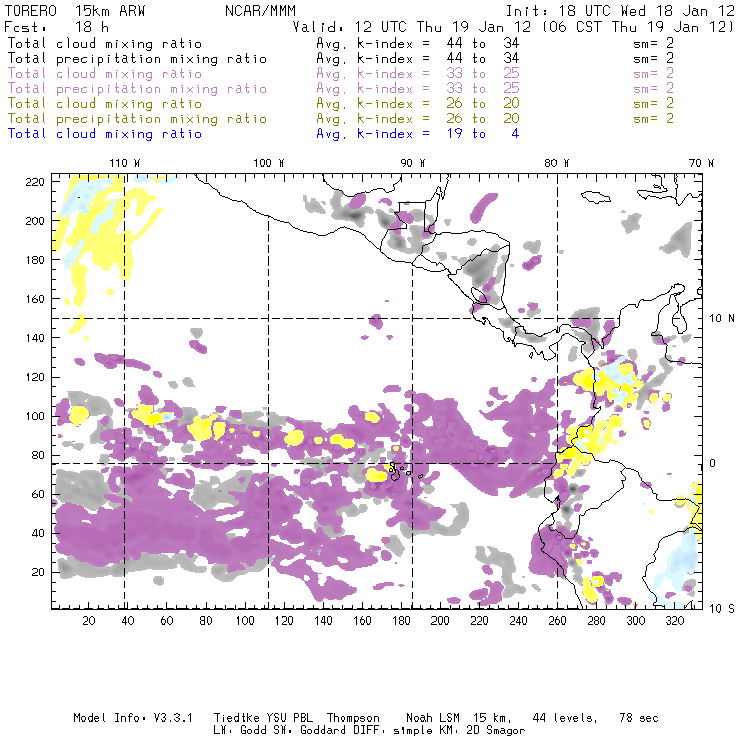Click the "320" tick on the horizontal axis
The width and height of the screenshot is (740, 740).
tap(674, 621)
